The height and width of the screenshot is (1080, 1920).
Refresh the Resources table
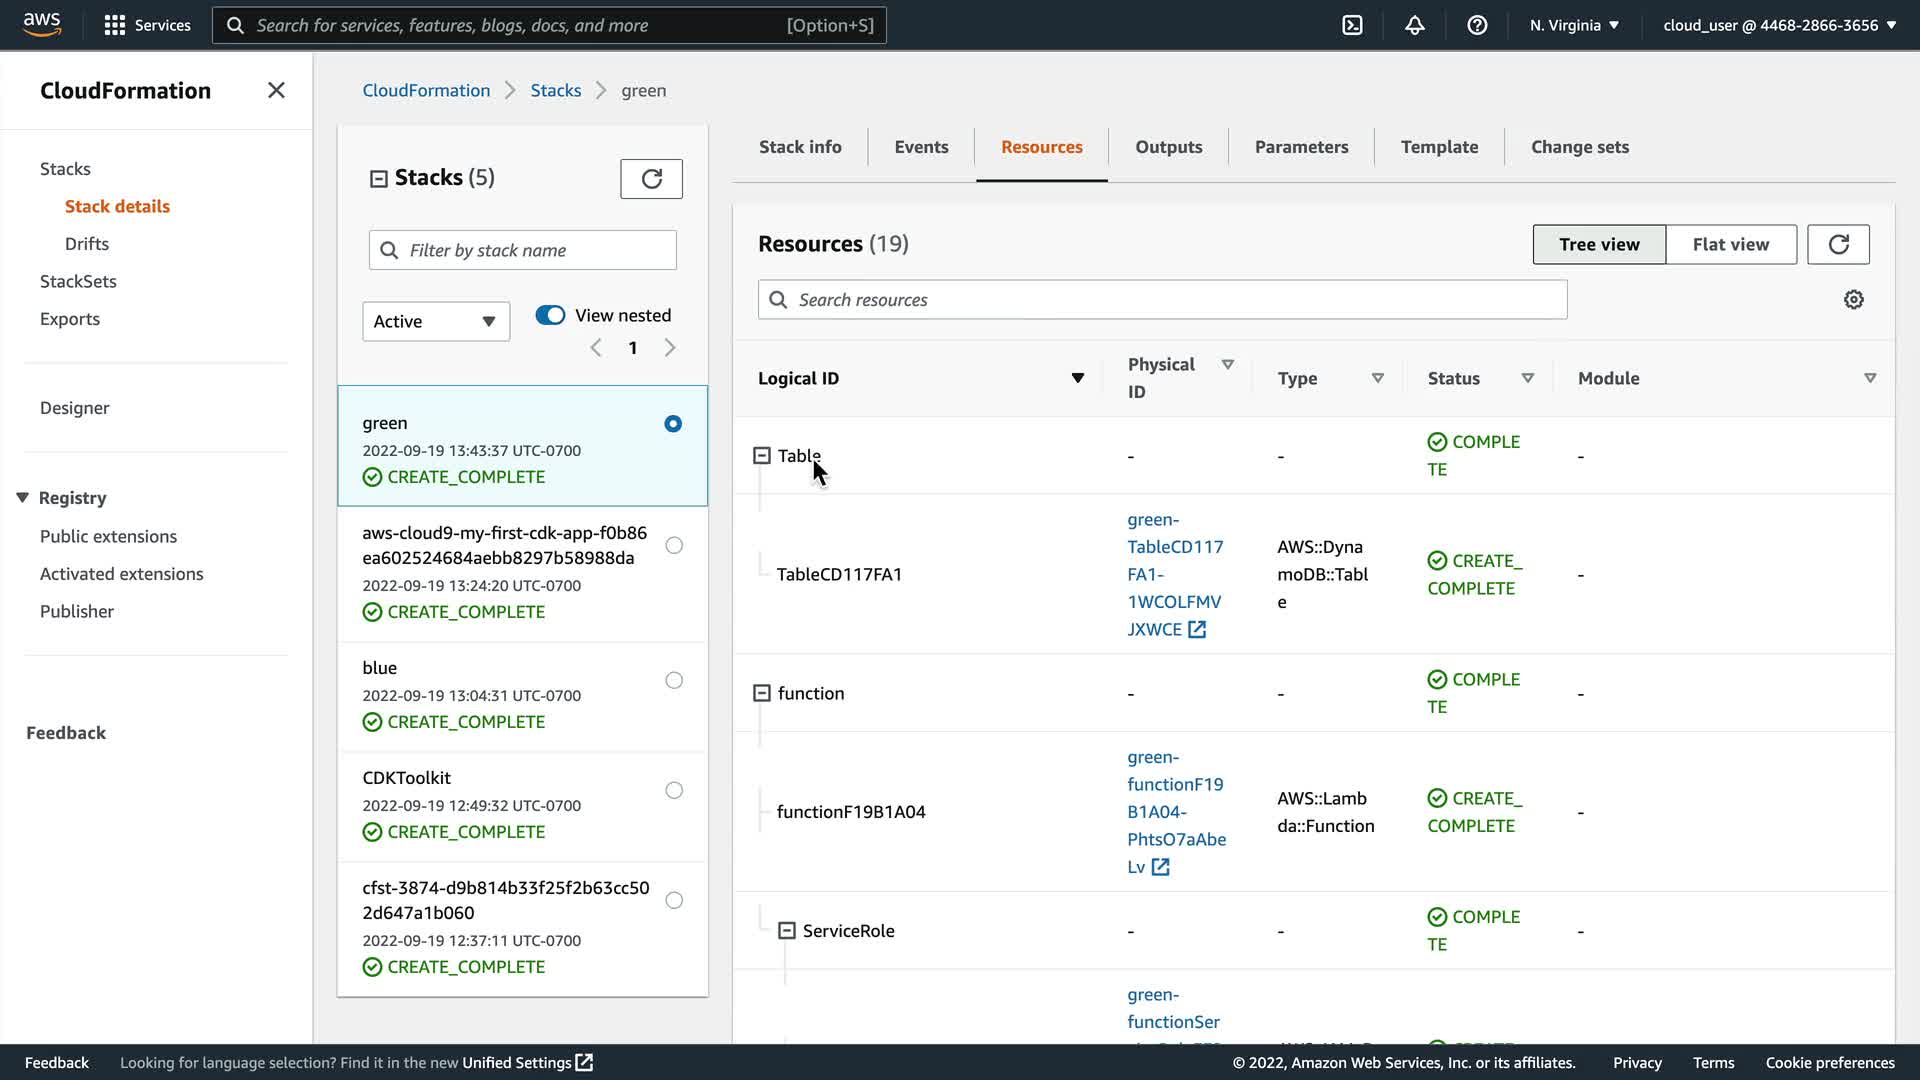pyautogui.click(x=1838, y=244)
